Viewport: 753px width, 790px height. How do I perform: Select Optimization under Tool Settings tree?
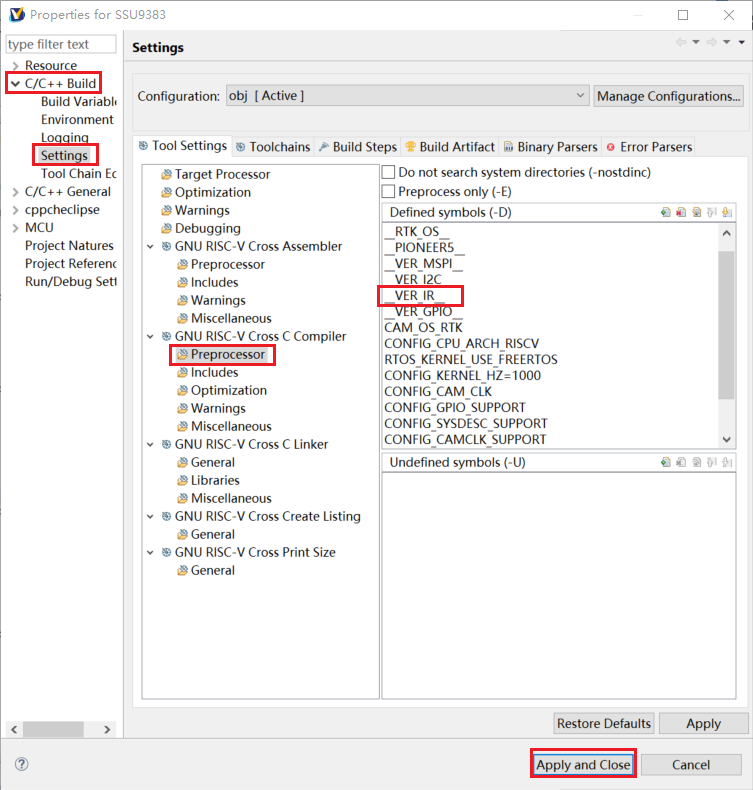[212, 192]
